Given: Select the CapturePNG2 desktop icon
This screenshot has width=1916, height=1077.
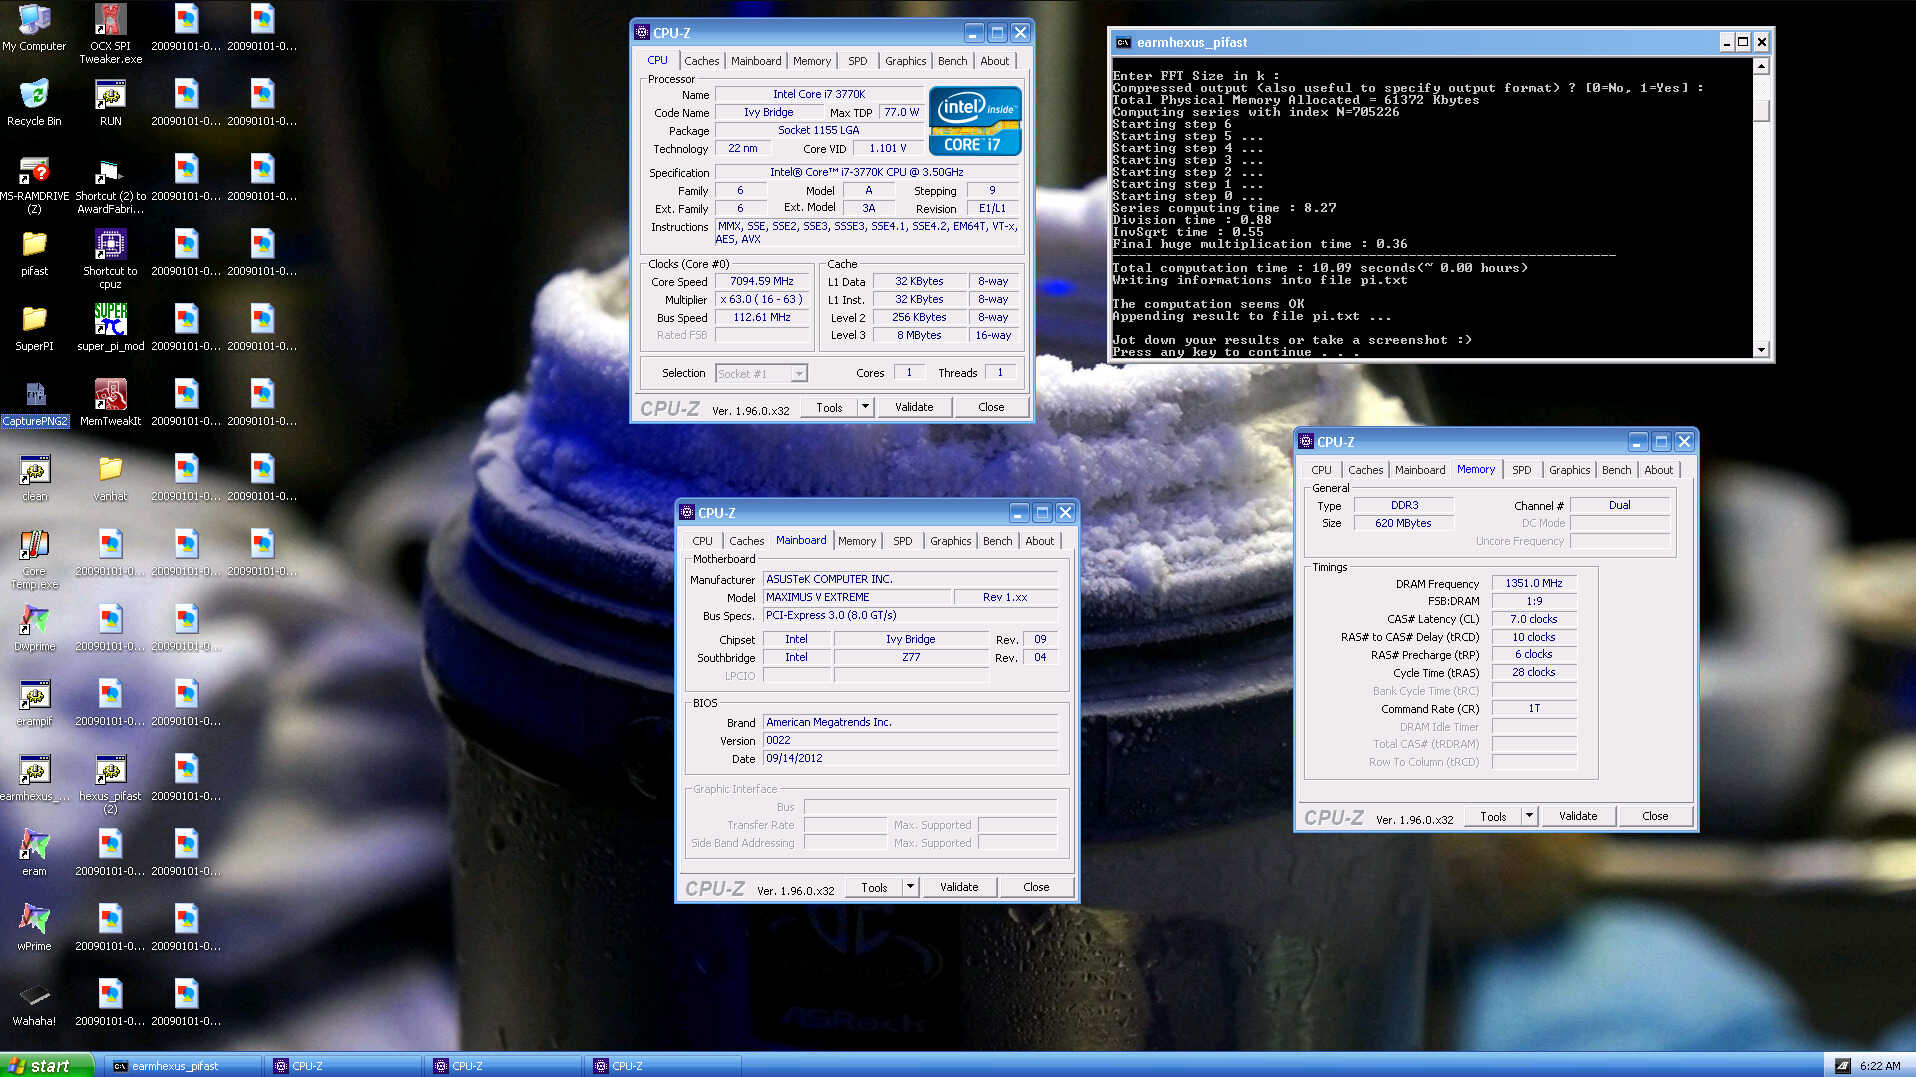Looking at the screenshot, I should tap(34, 403).
